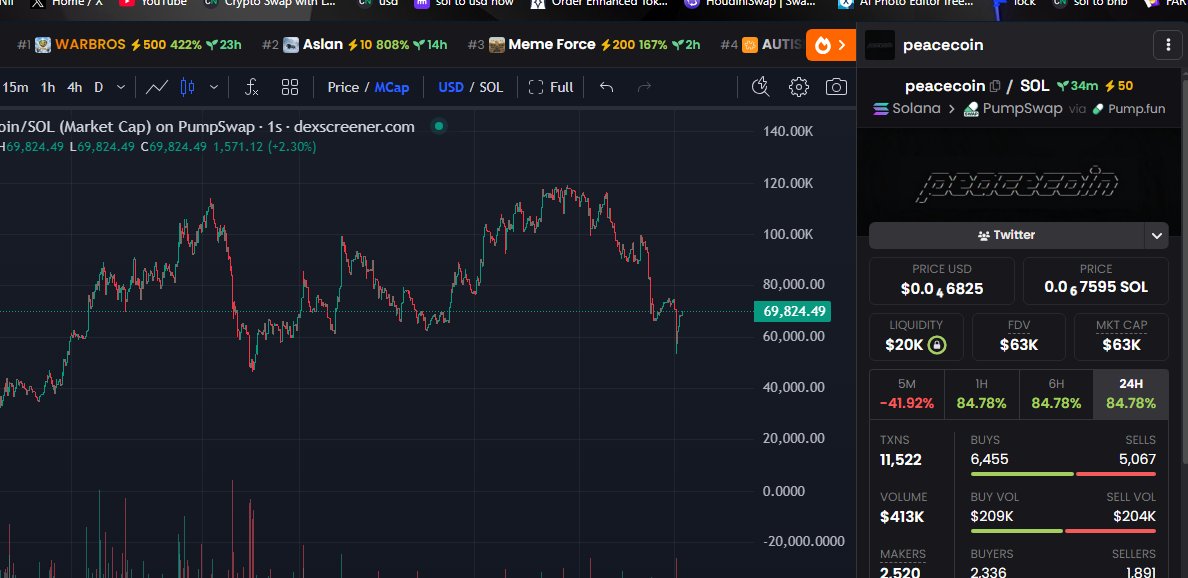Open the PumpSwap DEX link
This screenshot has width=1188, height=578.
point(1013,109)
